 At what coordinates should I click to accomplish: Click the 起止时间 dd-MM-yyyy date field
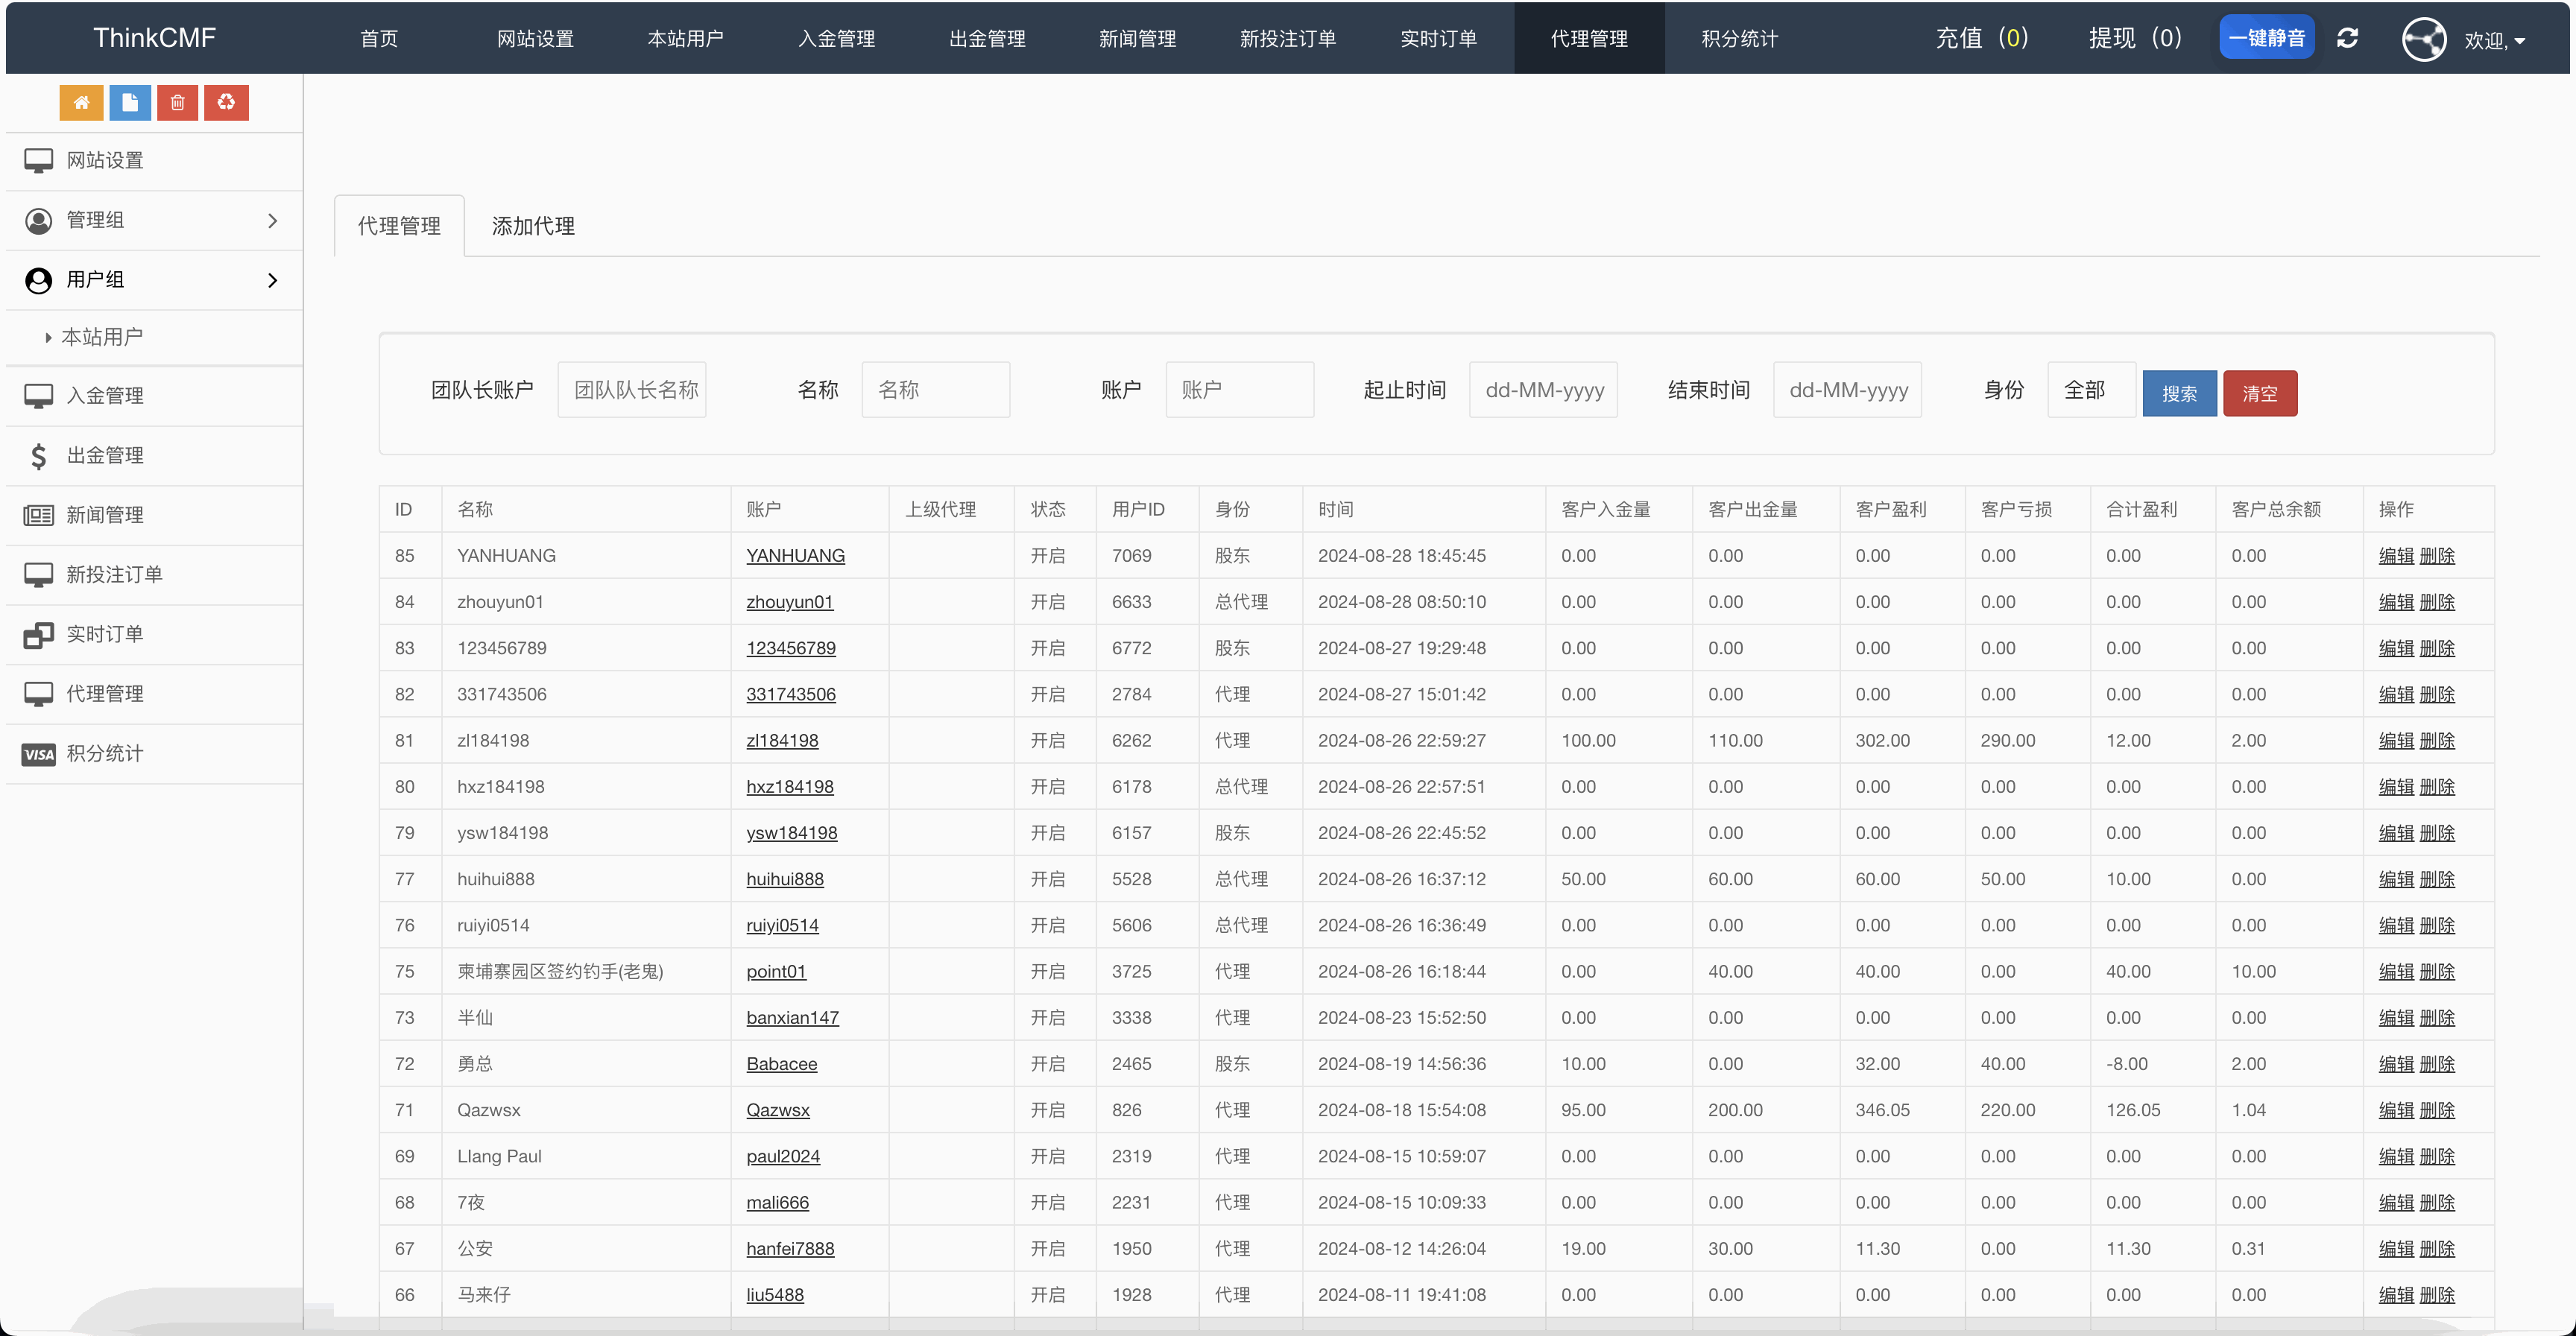[x=1543, y=390]
